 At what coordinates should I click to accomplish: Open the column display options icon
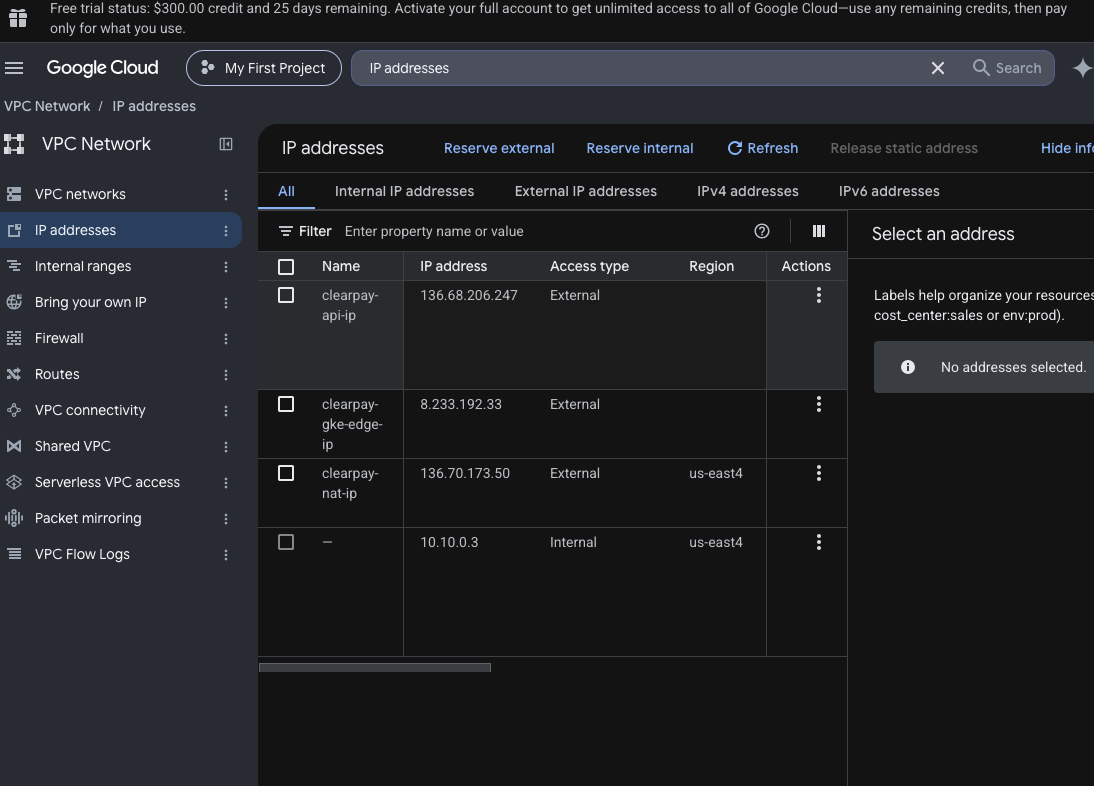819,231
